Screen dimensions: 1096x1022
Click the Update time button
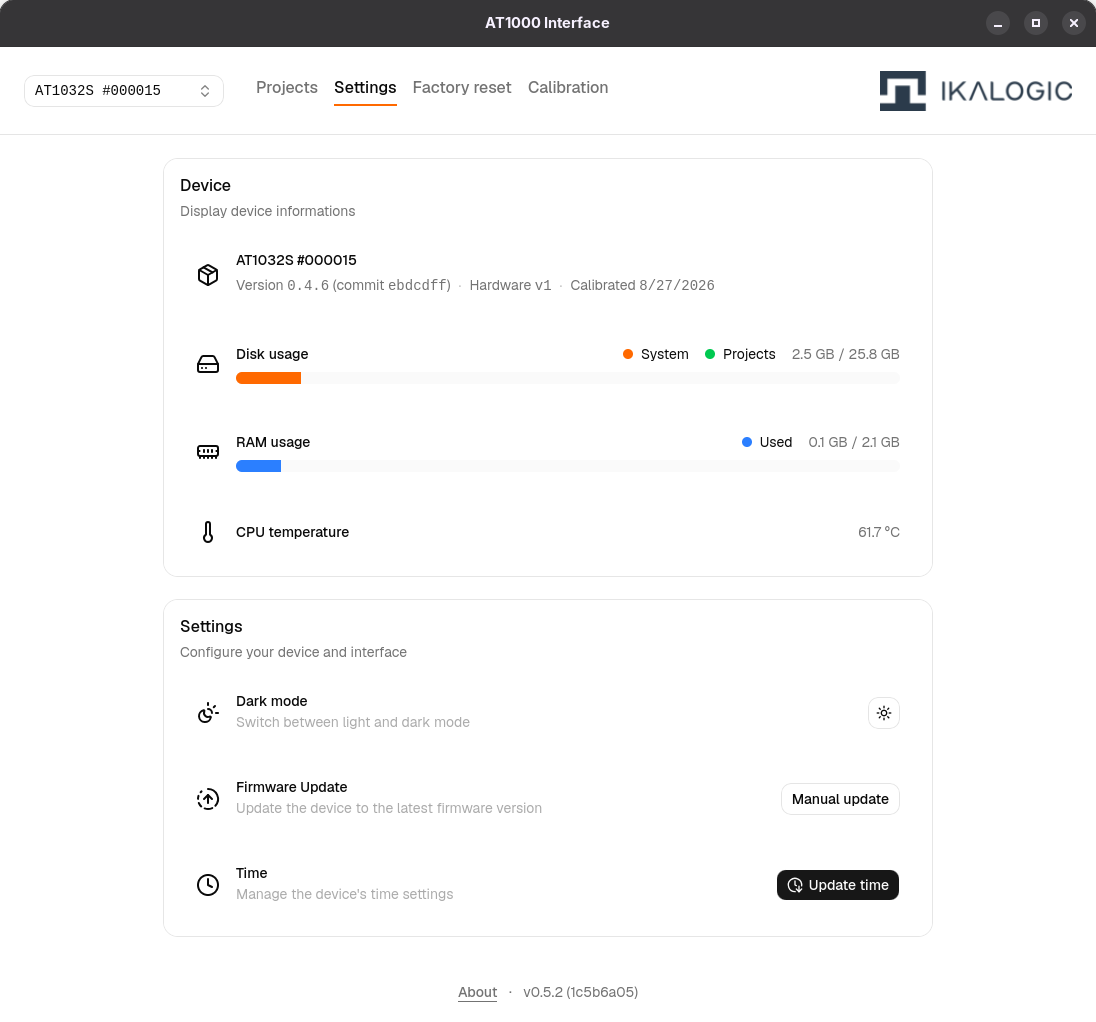tap(837, 885)
